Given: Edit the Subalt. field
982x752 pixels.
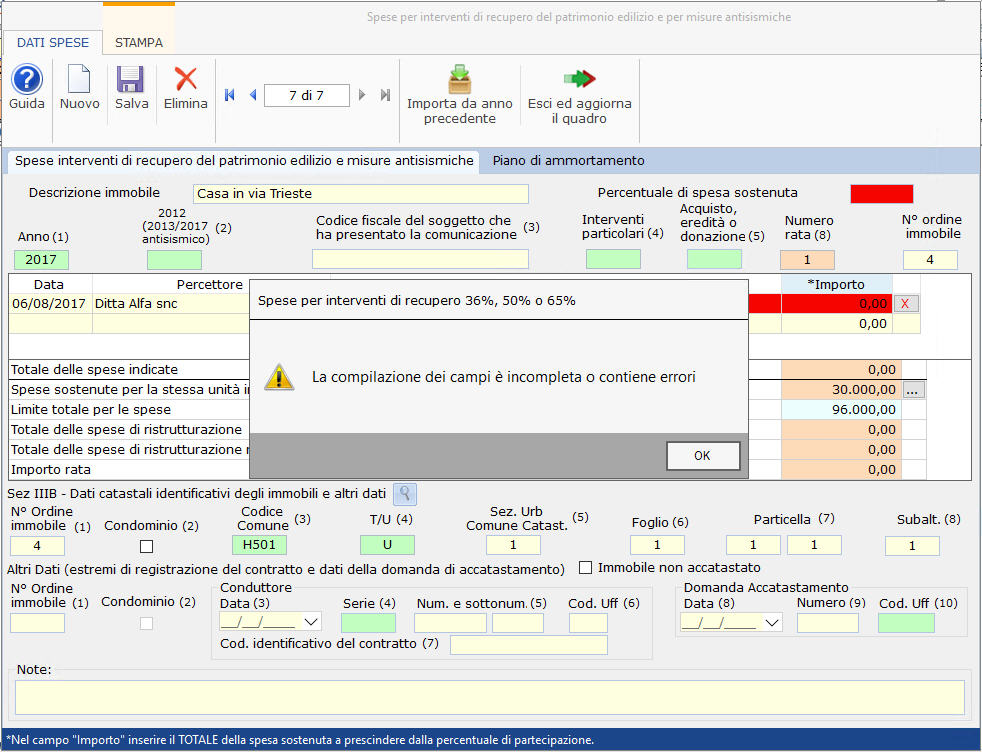Looking at the screenshot, I should (912, 546).
